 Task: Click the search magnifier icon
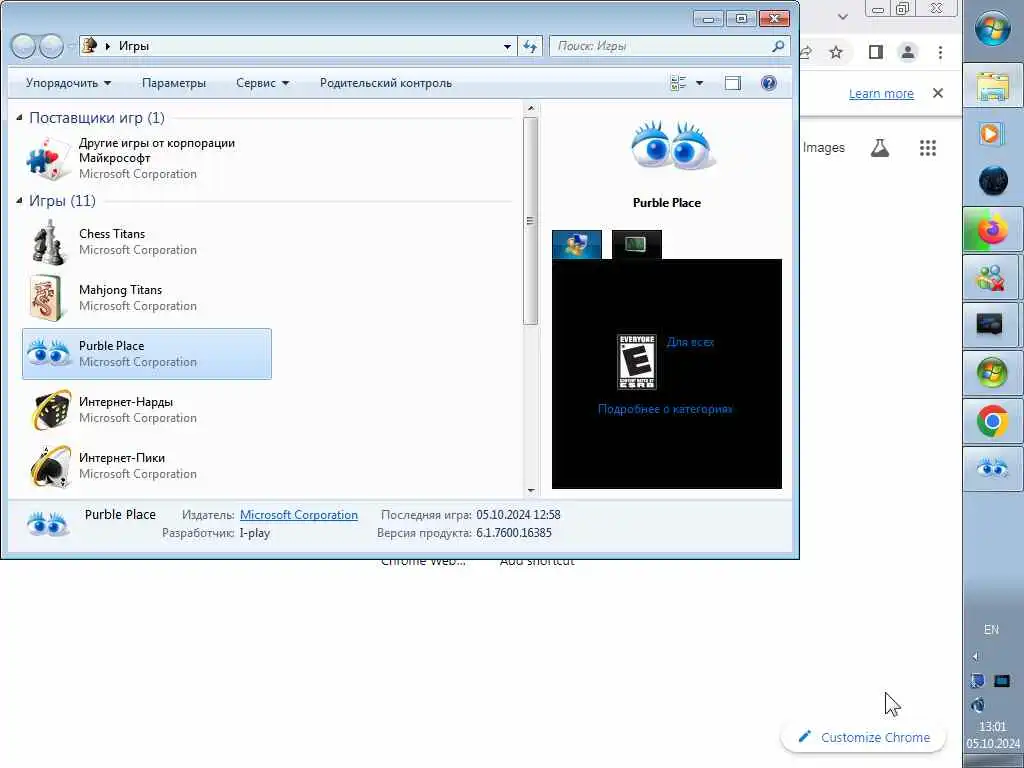(x=778, y=46)
